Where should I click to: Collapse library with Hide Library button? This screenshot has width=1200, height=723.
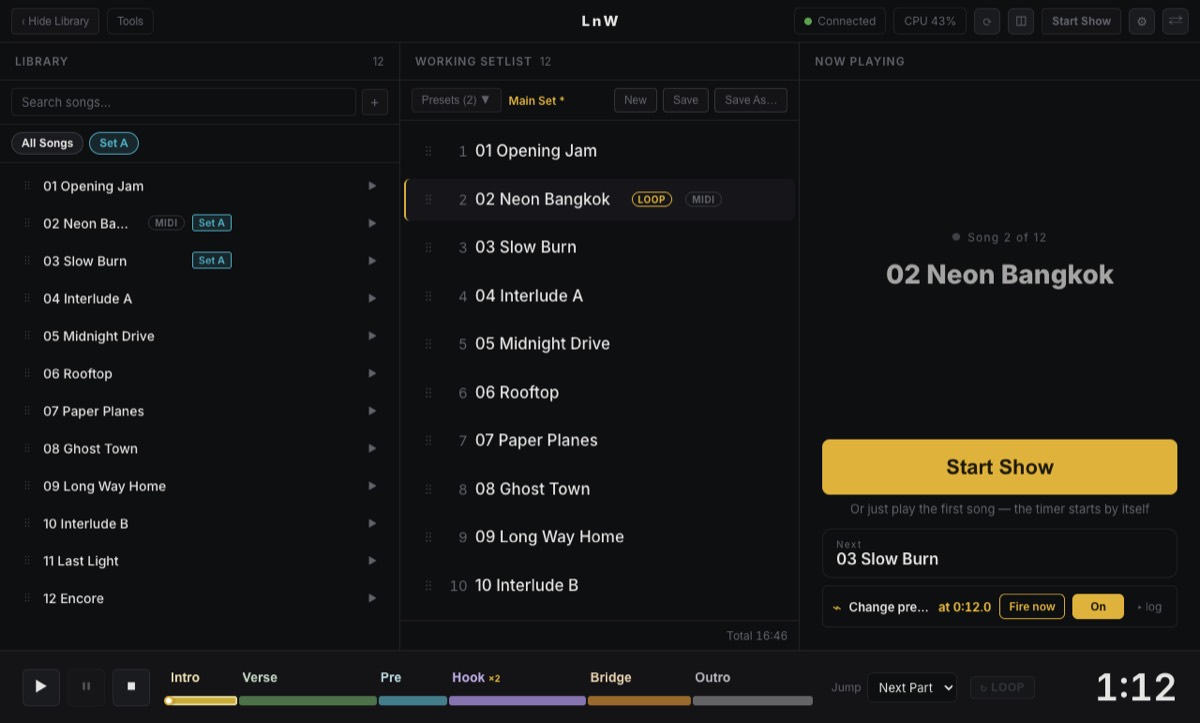tap(55, 21)
